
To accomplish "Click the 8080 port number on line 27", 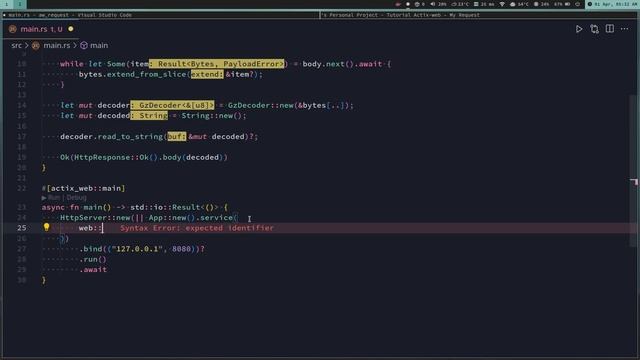I will tap(181, 249).
